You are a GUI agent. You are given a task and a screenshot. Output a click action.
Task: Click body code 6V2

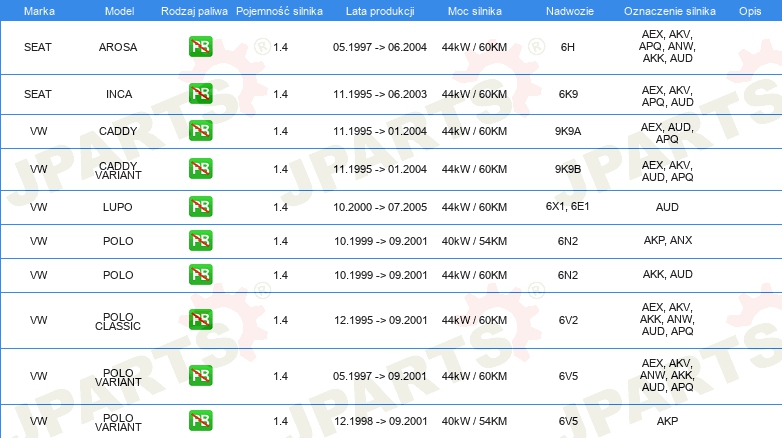point(568,320)
